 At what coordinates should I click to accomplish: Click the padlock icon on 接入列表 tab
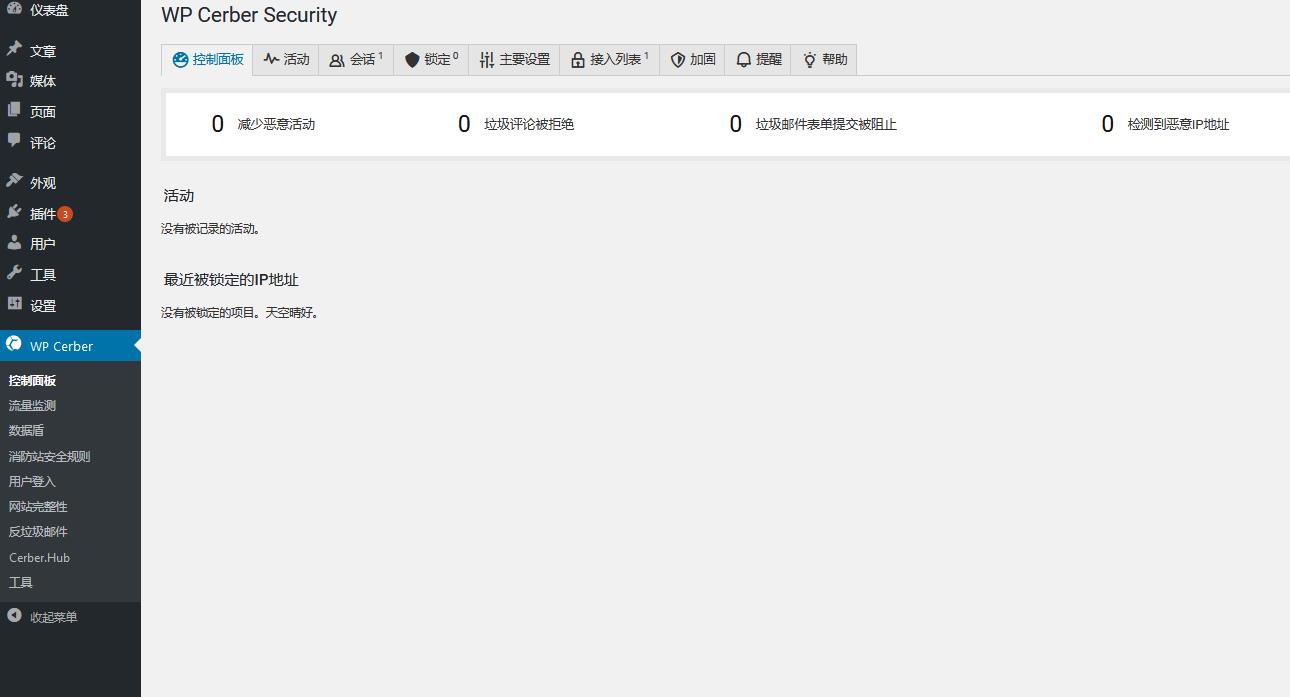[577, 60]
